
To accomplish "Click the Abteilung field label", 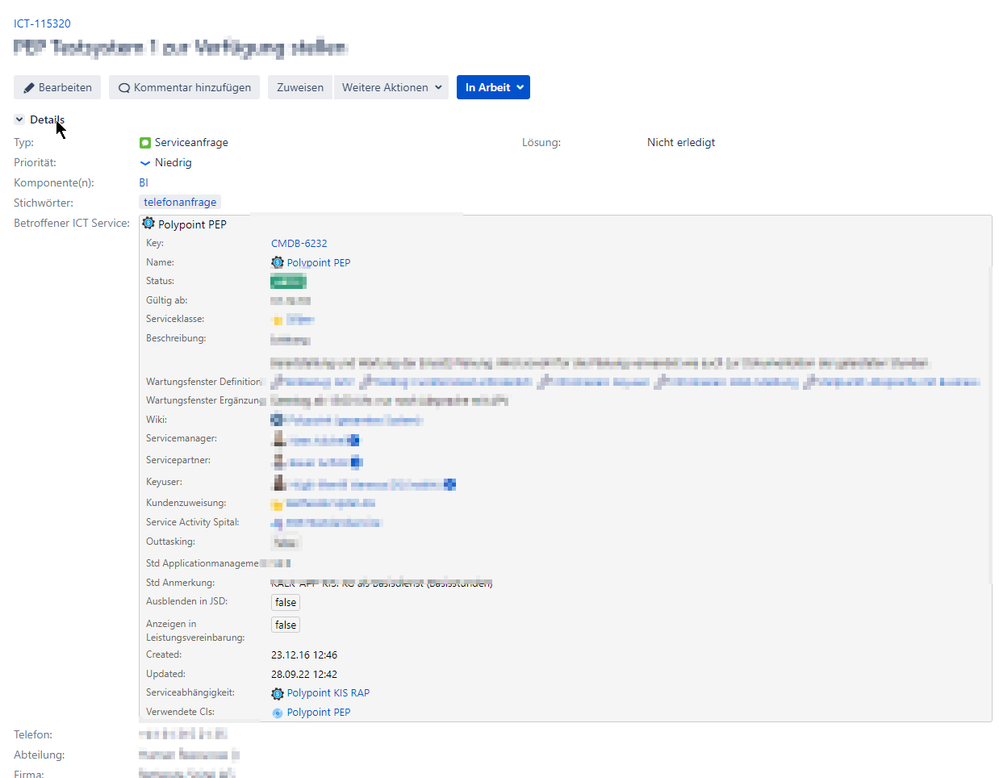I will point(40,755).
